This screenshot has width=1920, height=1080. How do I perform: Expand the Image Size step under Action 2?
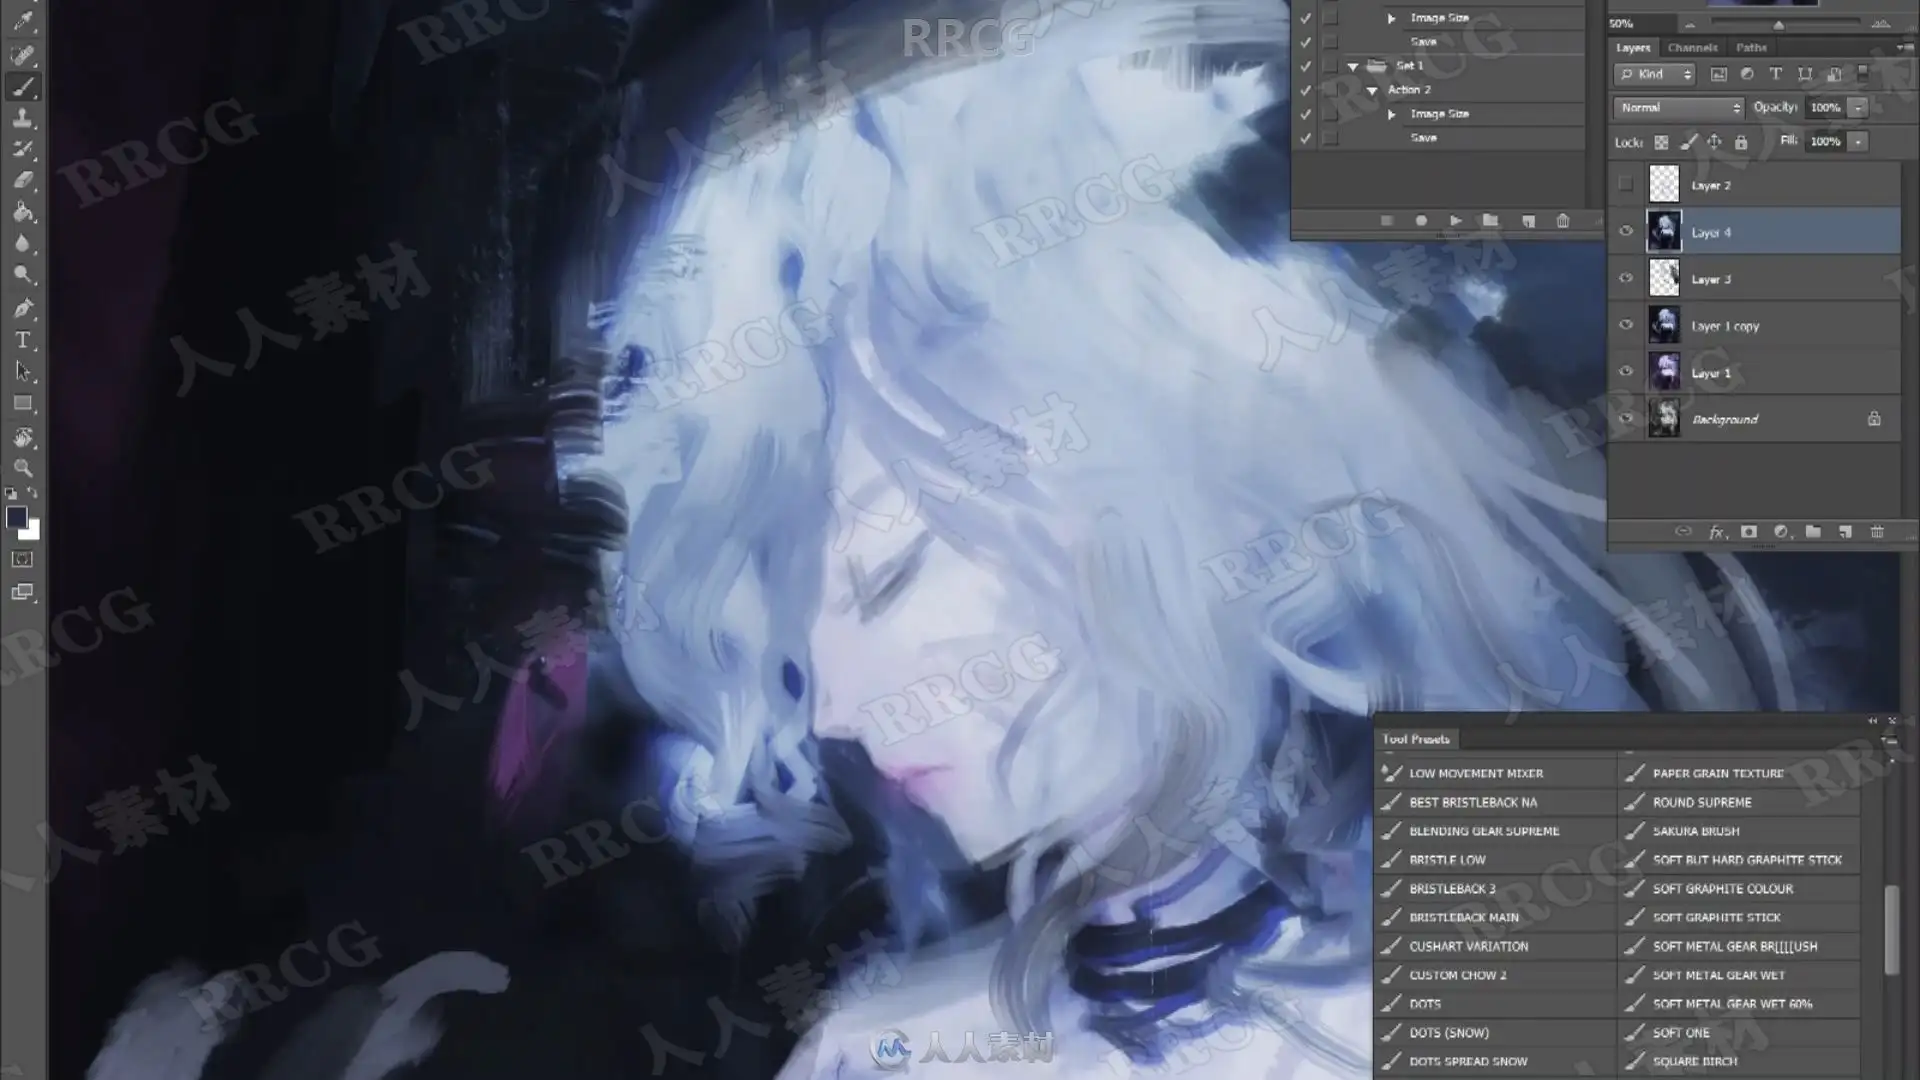[x=1391, y=114]
